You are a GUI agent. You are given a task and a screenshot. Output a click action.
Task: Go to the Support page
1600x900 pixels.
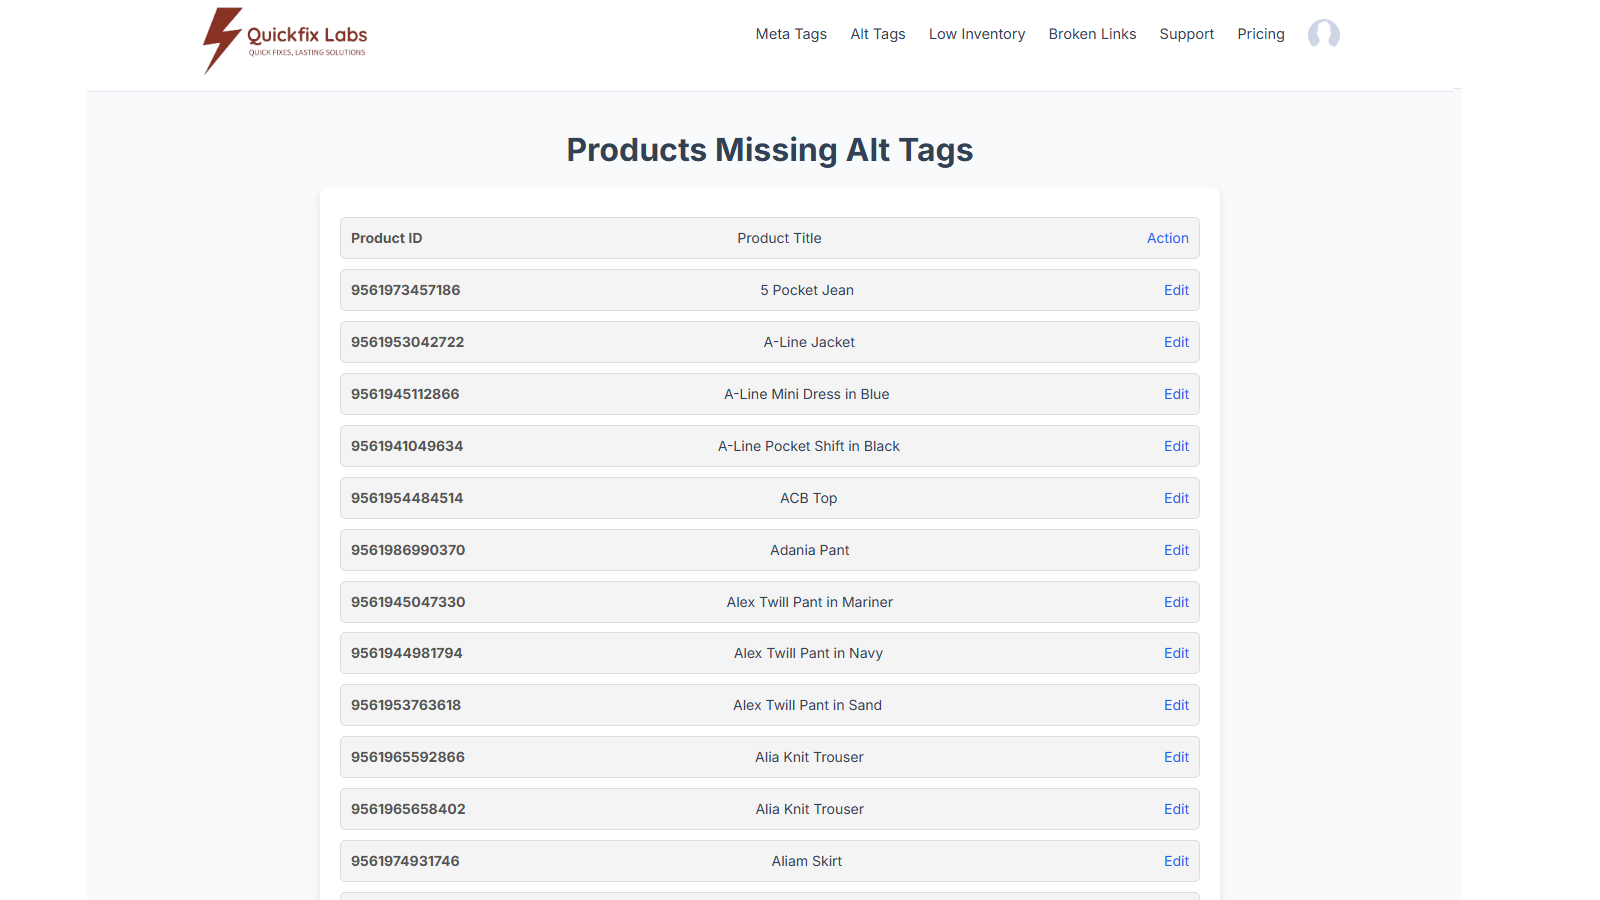1186,33
